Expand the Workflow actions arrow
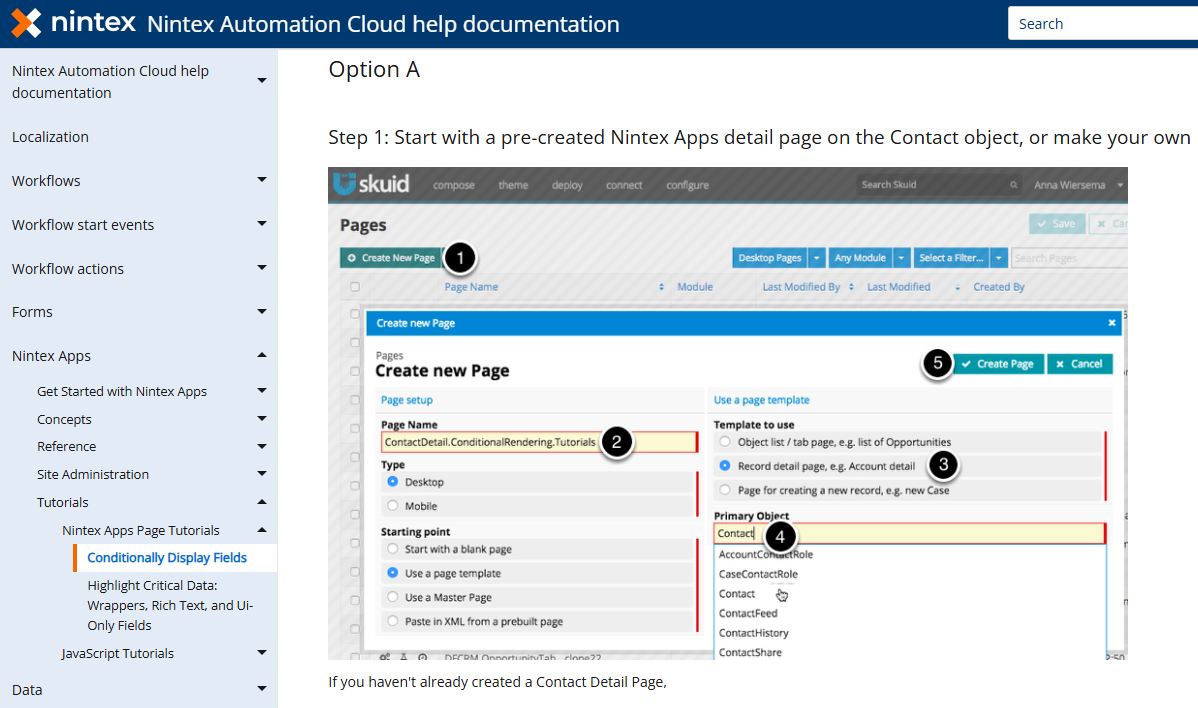The width and height of the screenshot is (1198, 708). [x=262, y=268]
